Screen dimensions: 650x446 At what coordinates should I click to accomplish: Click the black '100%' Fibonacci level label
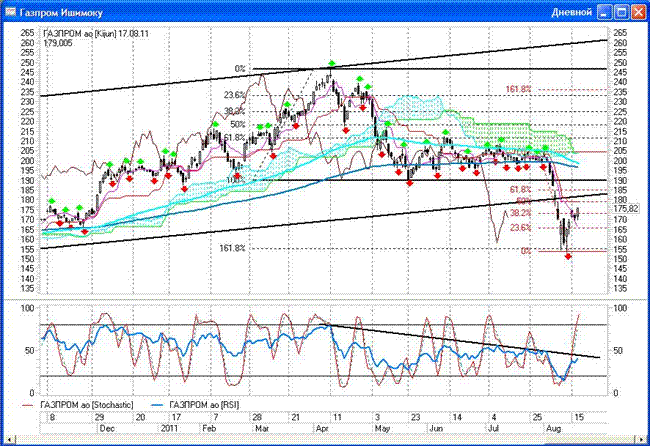pyautogui.click(x=235, y=180)
